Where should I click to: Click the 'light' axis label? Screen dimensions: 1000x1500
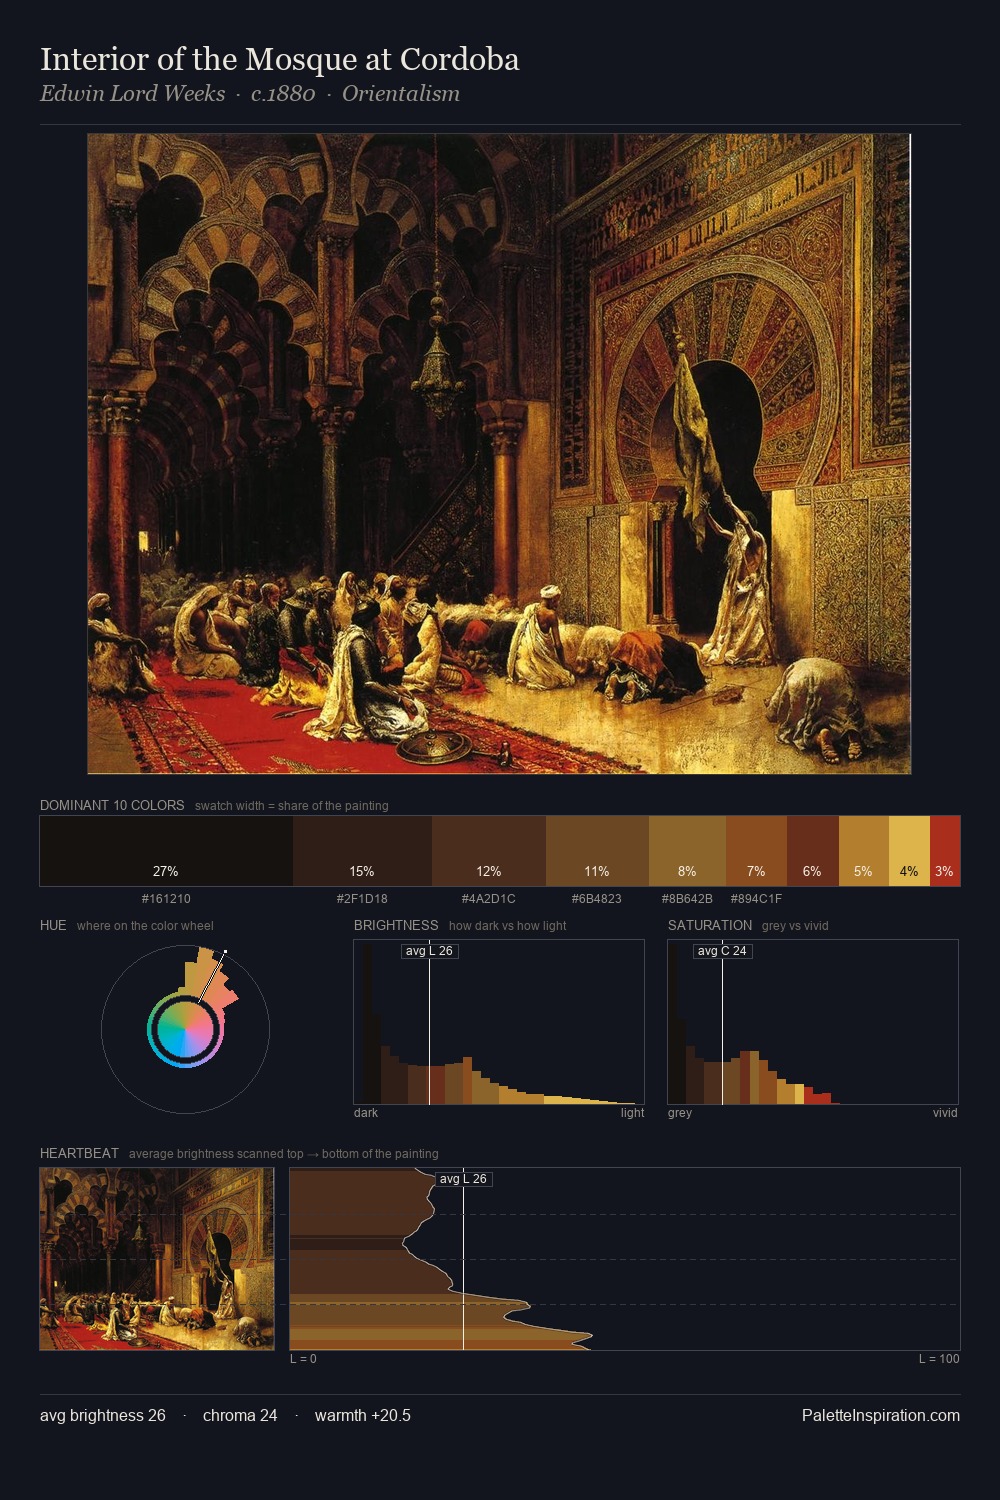click(632, 1113)
